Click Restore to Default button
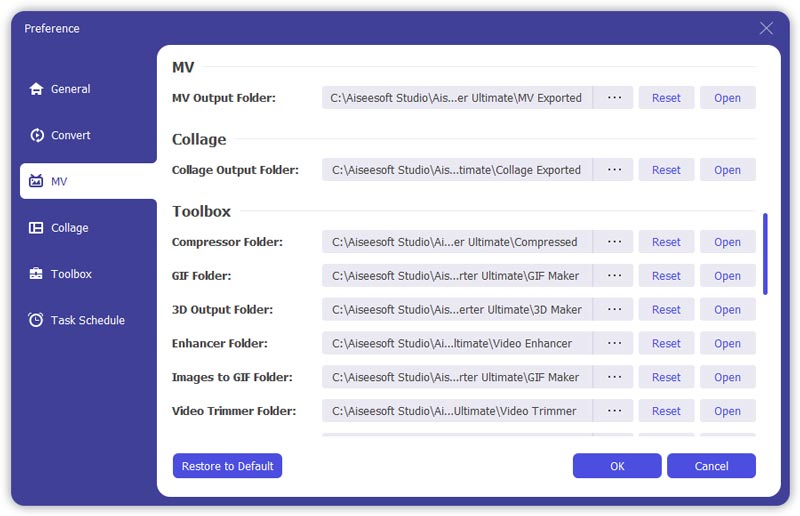Viewport: 800px width, 516px height. (x=227, y=465)
